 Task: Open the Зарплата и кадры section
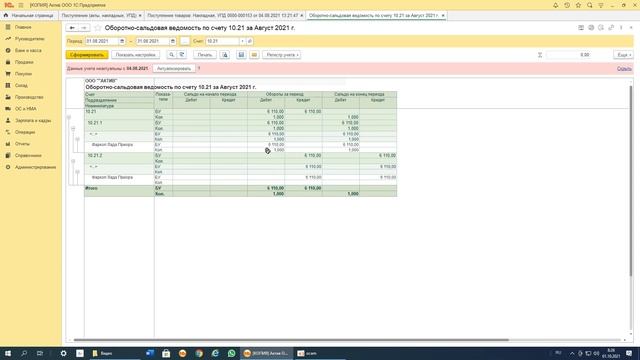33,121
